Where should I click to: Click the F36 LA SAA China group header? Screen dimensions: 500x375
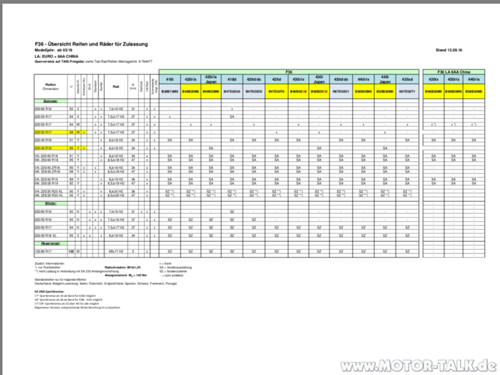(x=454, y=72)
